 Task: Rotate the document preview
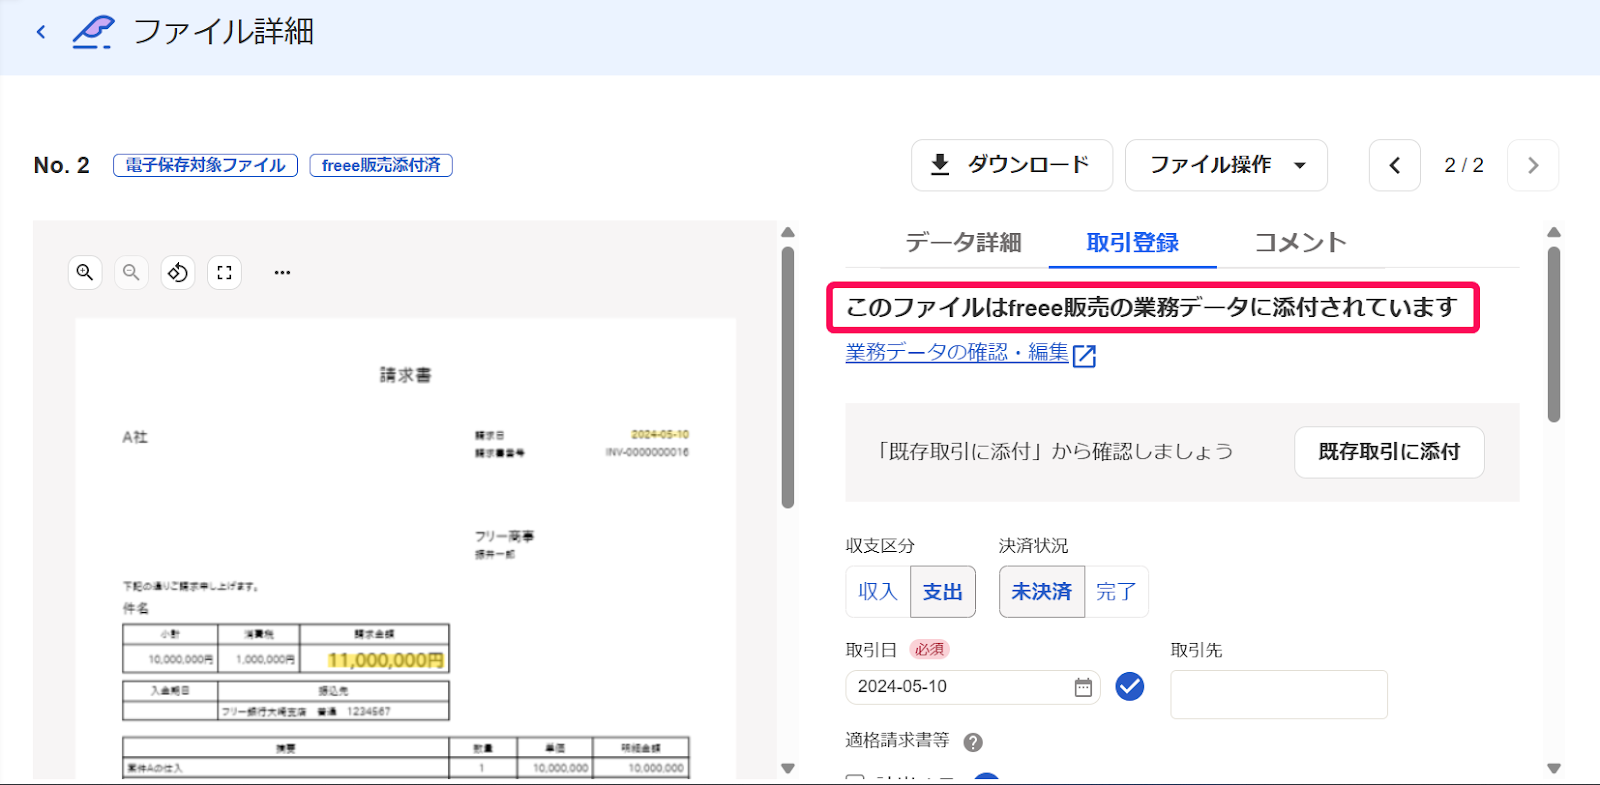click(x=178, y=272)
